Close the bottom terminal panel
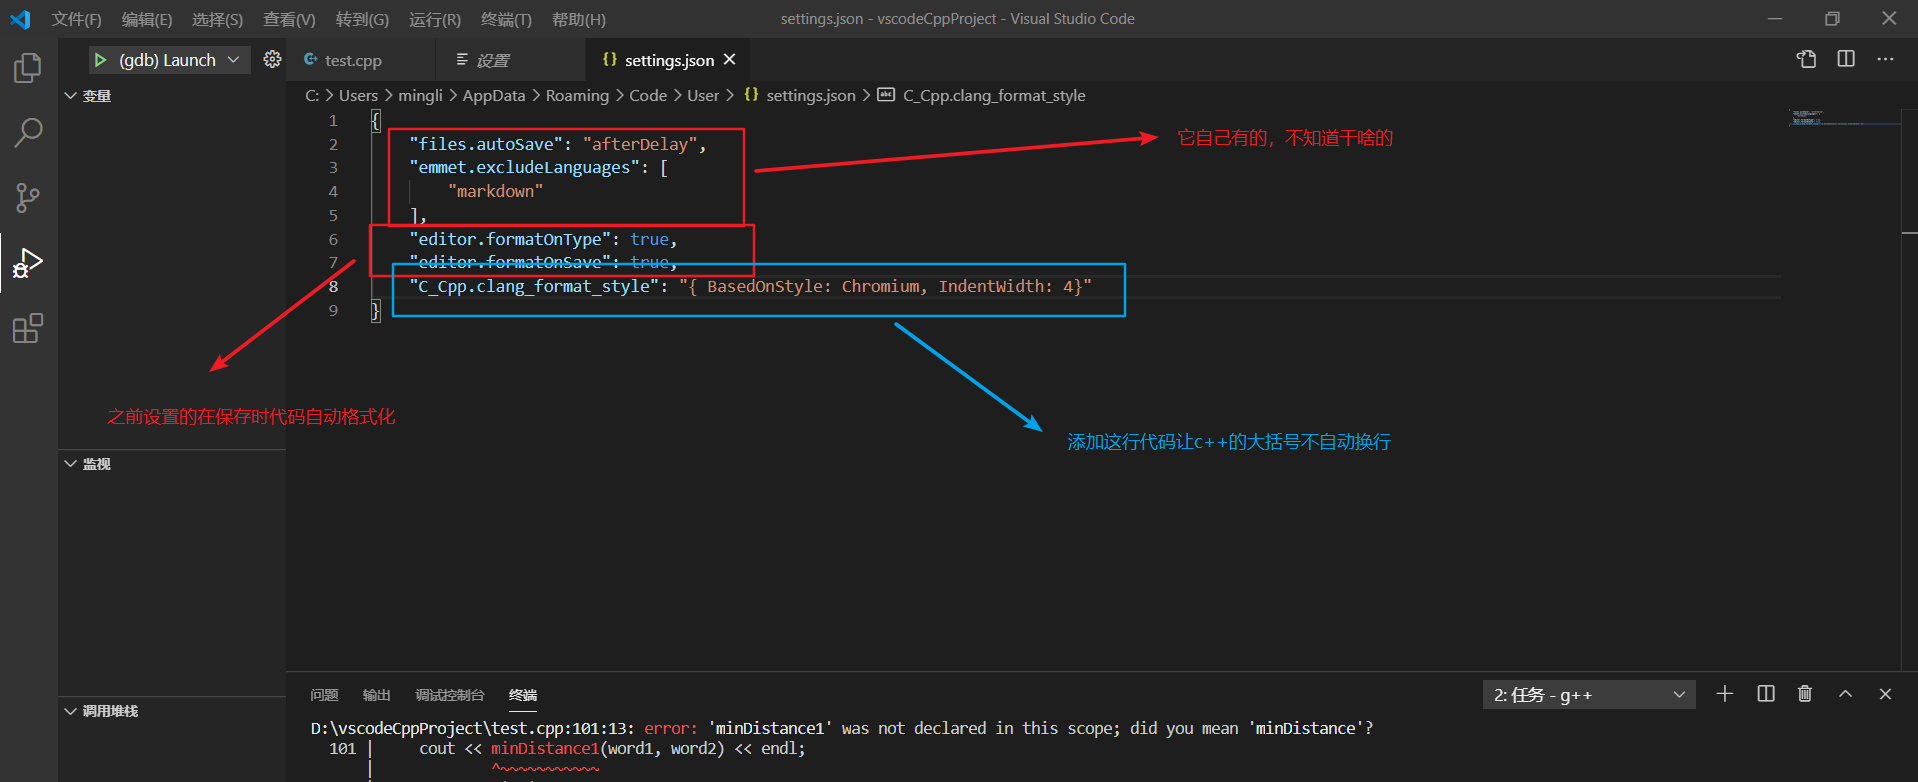Screen dimensions: 1918x782 click(x=1885, y=694)
